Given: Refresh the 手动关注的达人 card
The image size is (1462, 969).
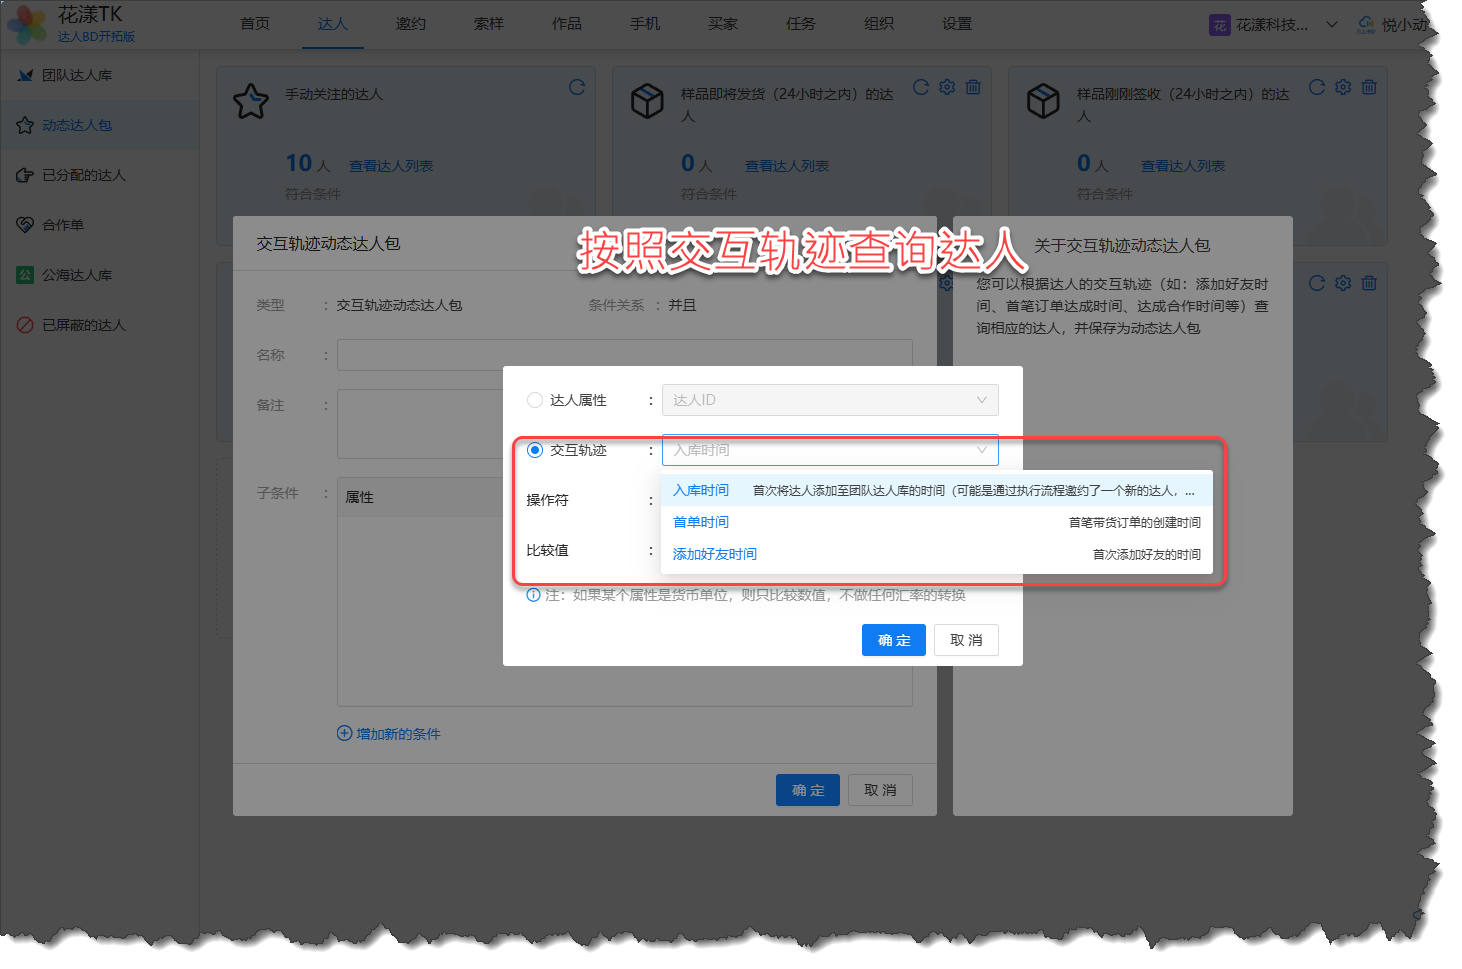Looking at the screenshot, I should (x=577, y=88).
